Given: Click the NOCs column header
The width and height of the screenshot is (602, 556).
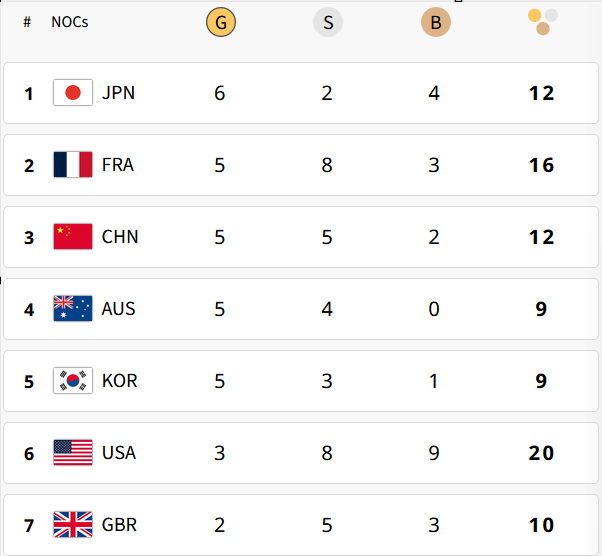Looking at the screenshot, I should click(69, 22).
